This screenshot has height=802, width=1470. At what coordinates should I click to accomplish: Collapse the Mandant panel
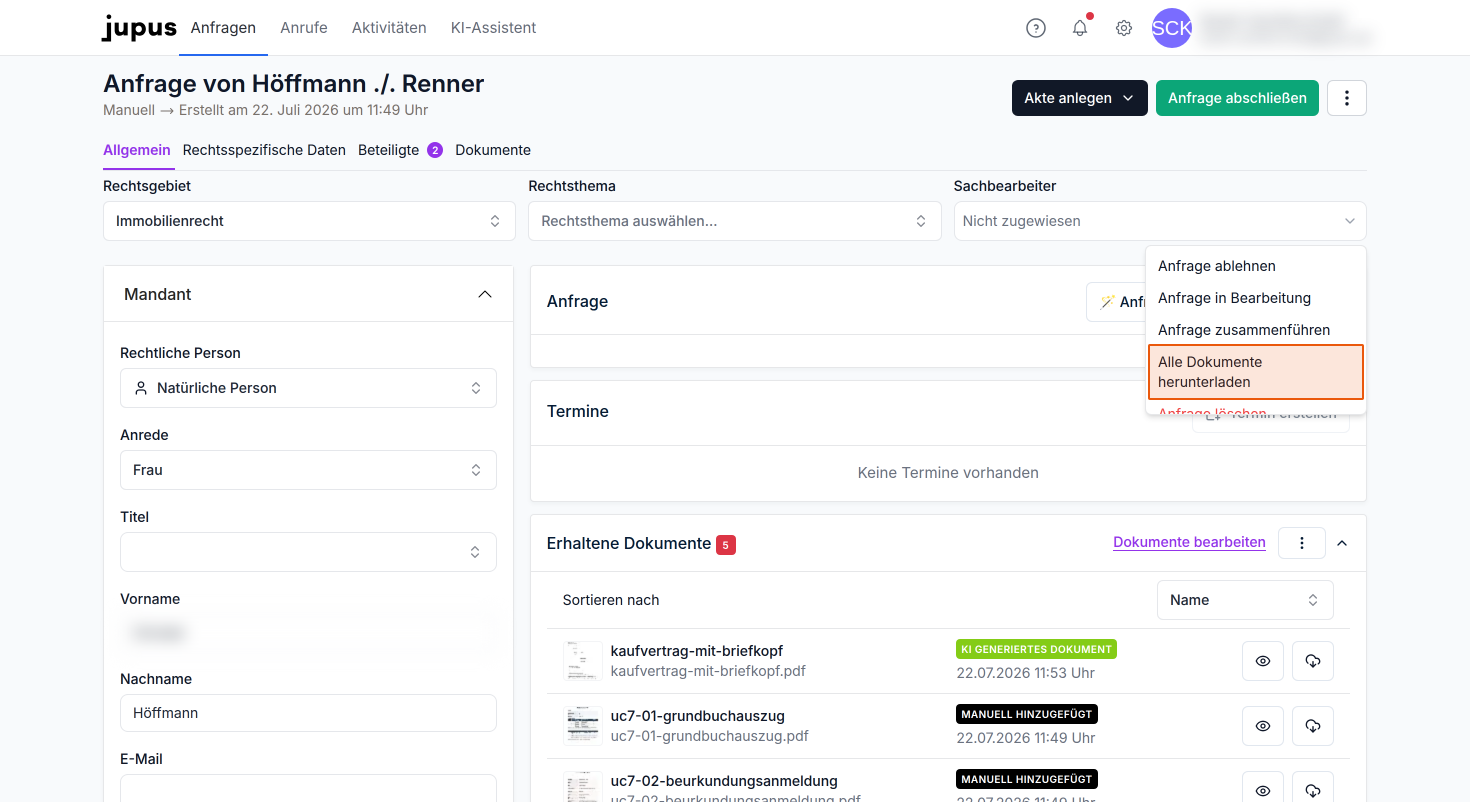[485, 294]
